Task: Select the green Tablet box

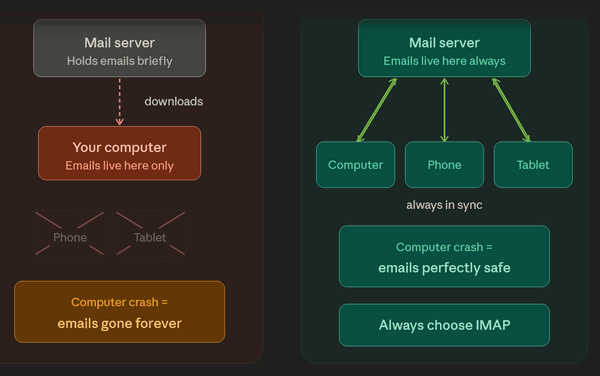Action: point(533,164)
